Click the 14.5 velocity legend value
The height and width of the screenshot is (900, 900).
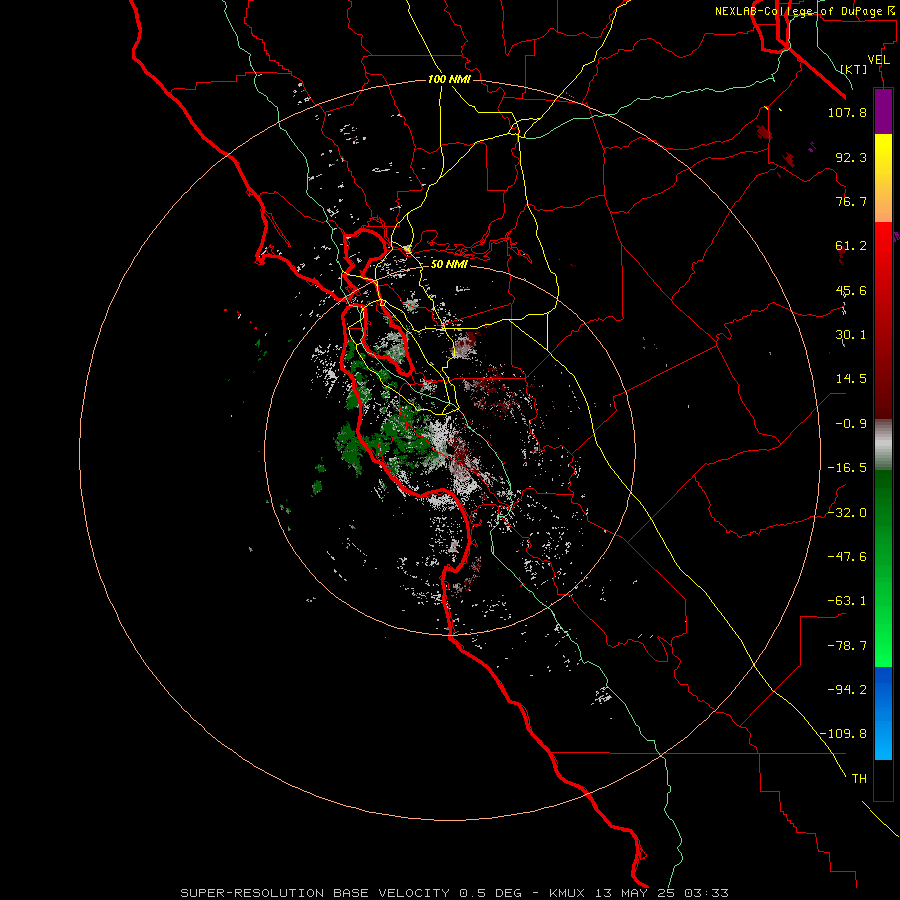pos(851,379)
